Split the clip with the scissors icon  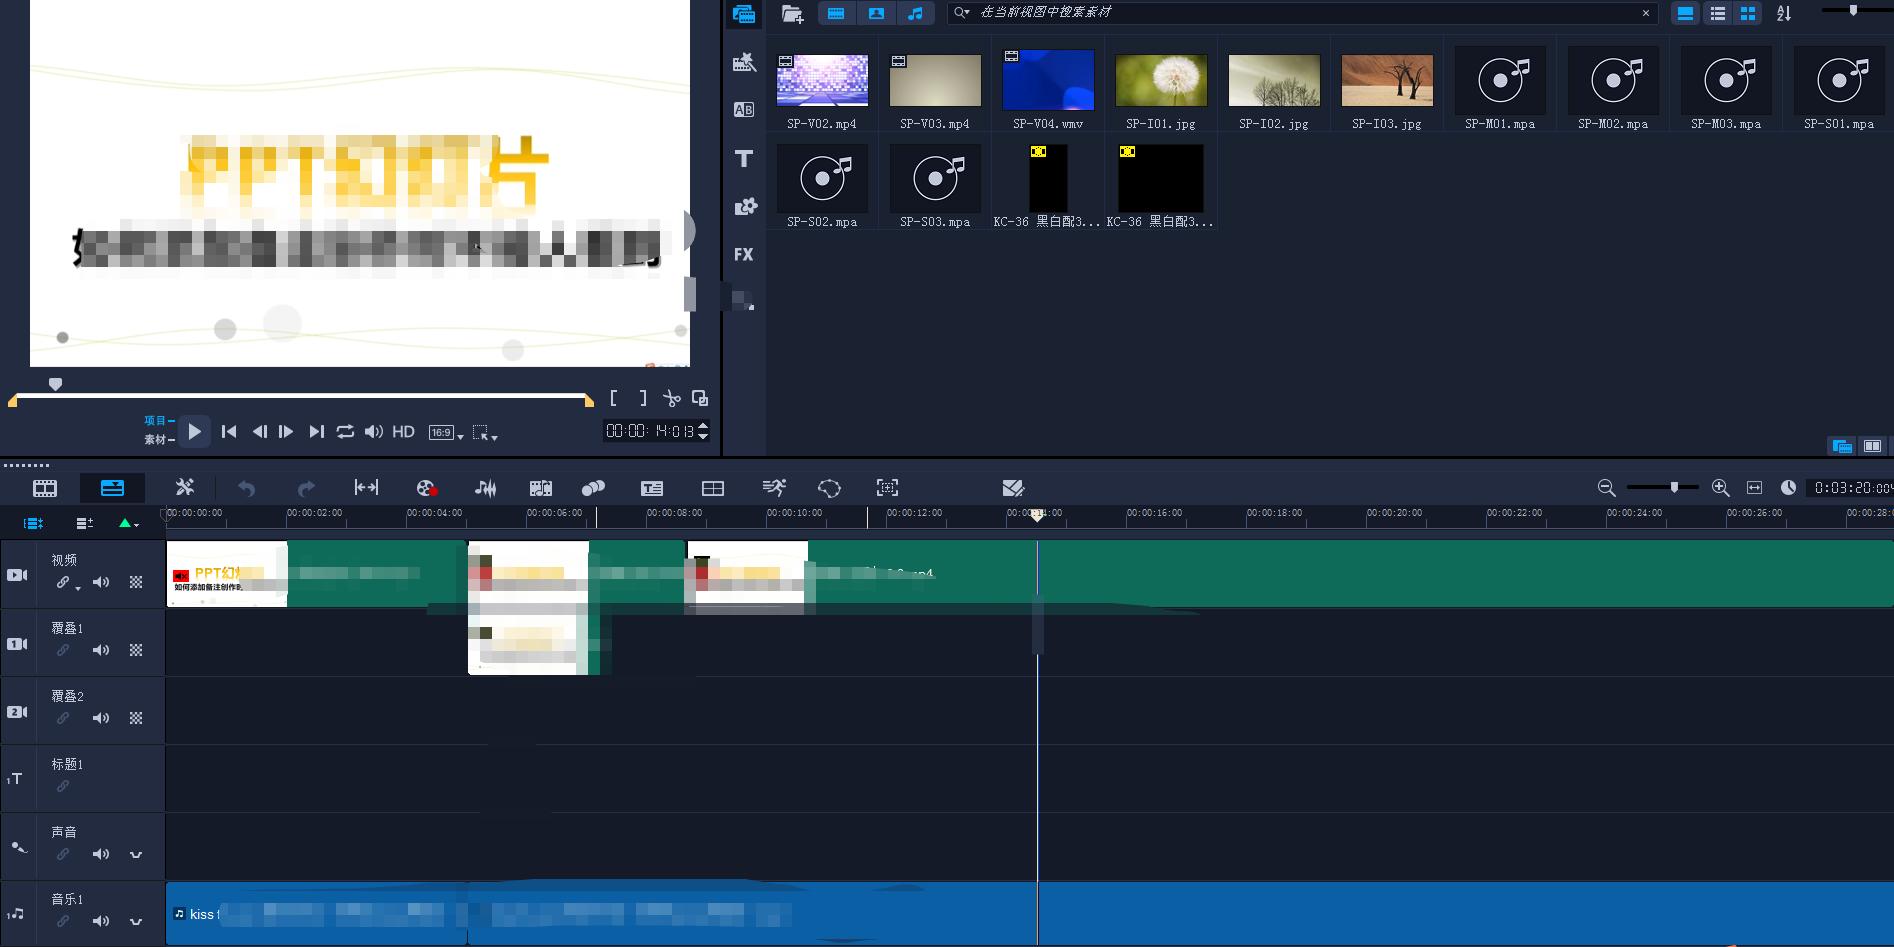pyautogui.click(x=671, y=398)
